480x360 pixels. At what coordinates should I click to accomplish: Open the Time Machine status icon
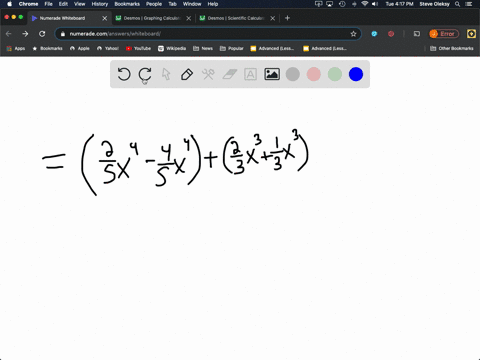[x=342, y=4]
